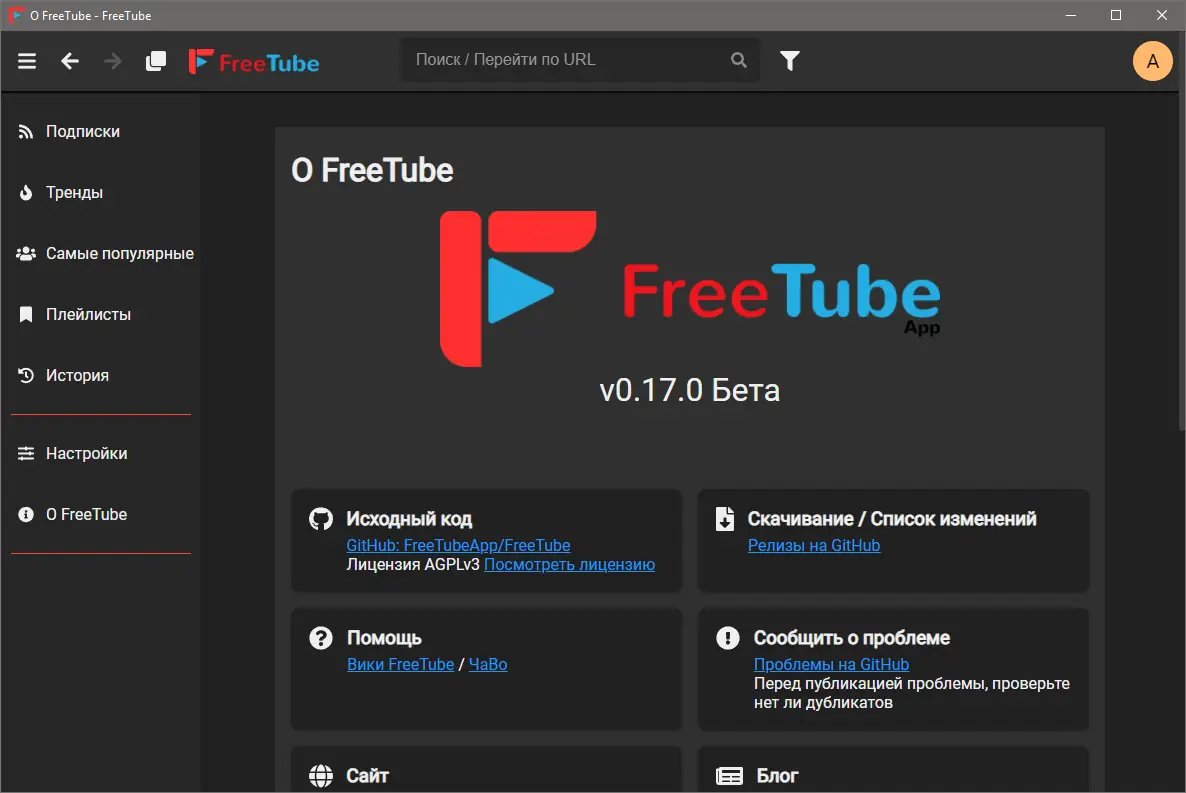Open История in the sidebar
Screen dimensions: 1186x793
101,375
